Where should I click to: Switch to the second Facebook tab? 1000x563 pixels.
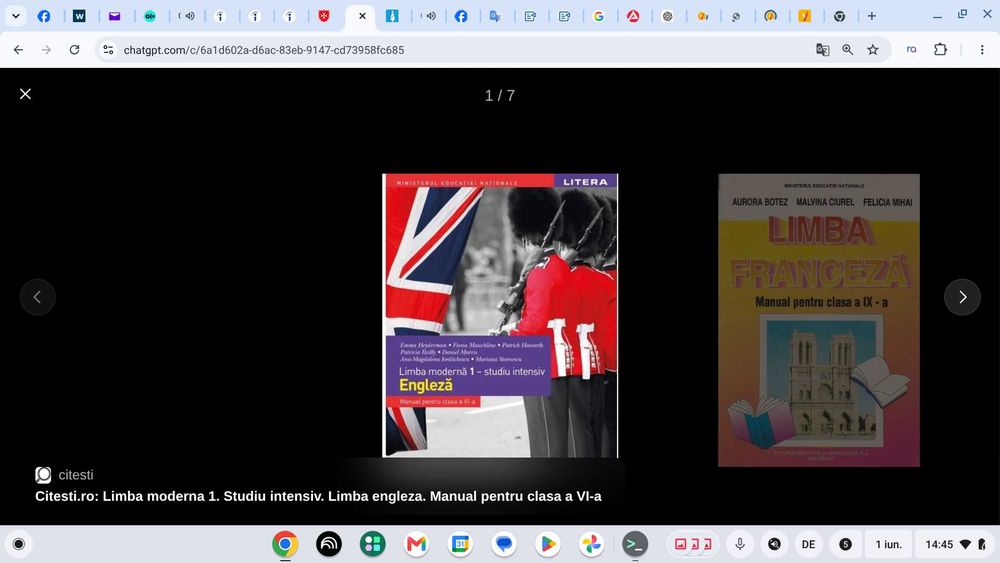[460, 16]
